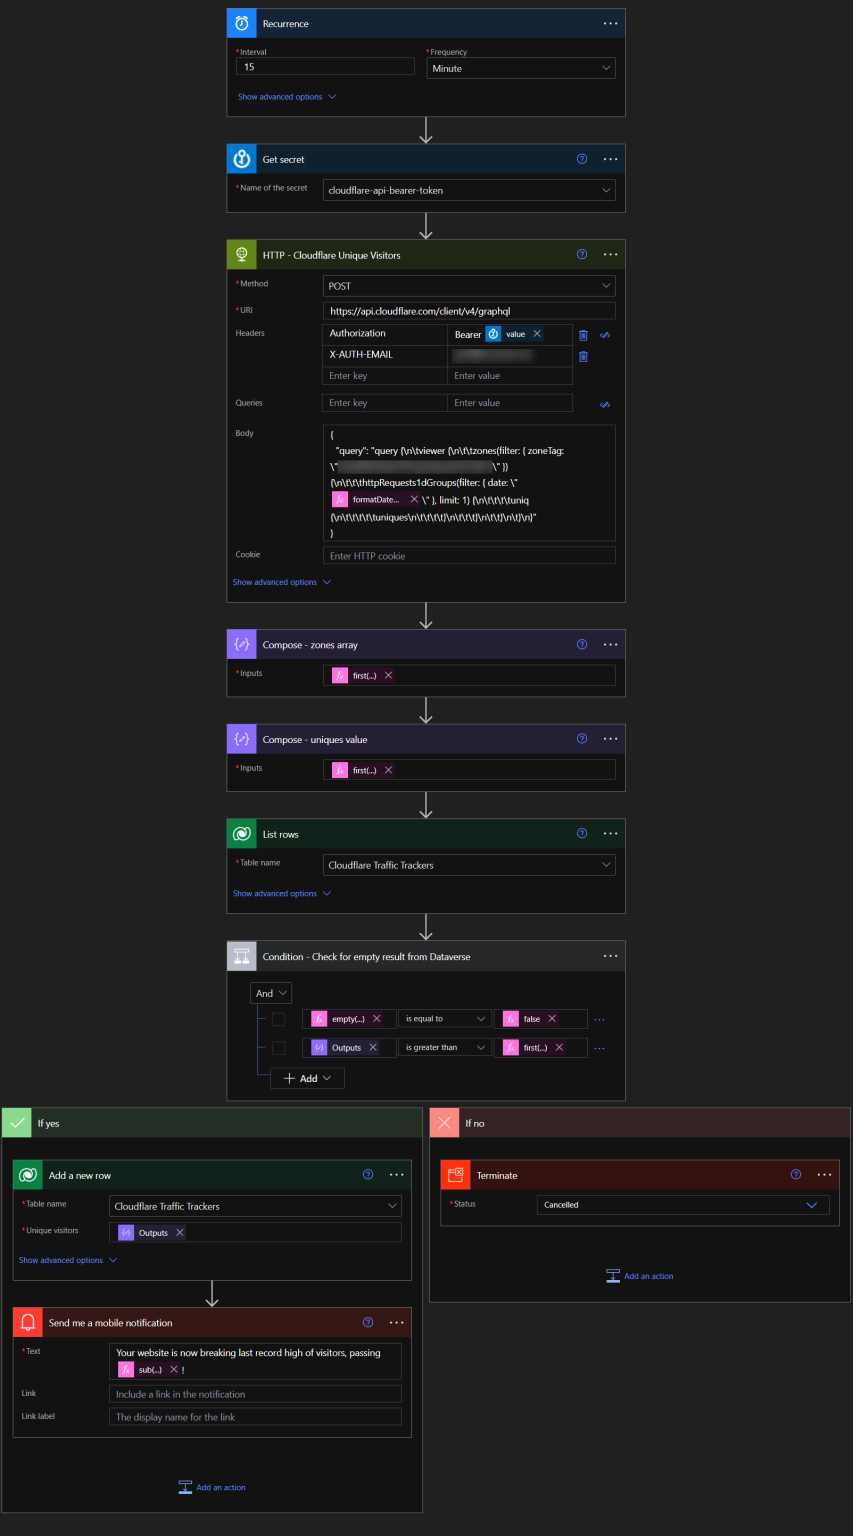Image resolution: width=853 pixels, height=1536 pixels.
Task: Click the Add button inside the Condition
Action: tap(307, 1078)
